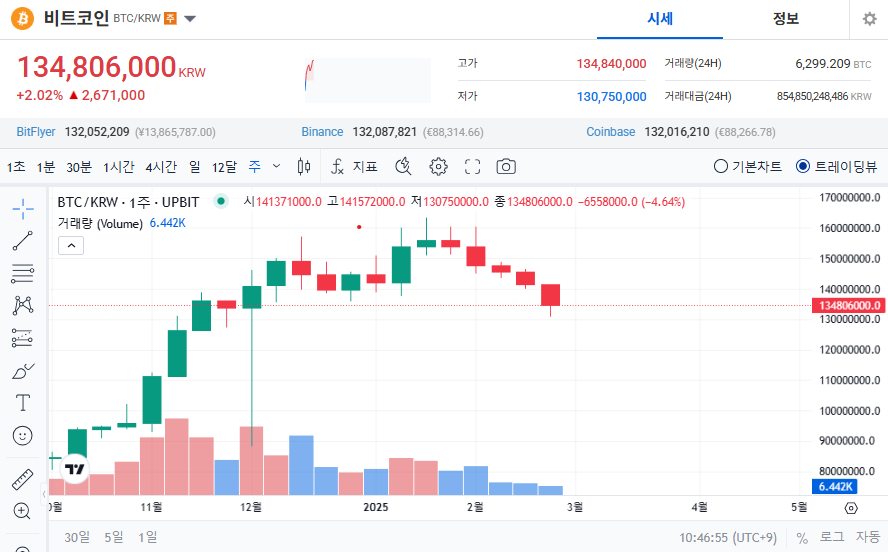The image size is (888, 552).
Task: Toggle 로그 logarithmic scale
Action: click(832, 537)
